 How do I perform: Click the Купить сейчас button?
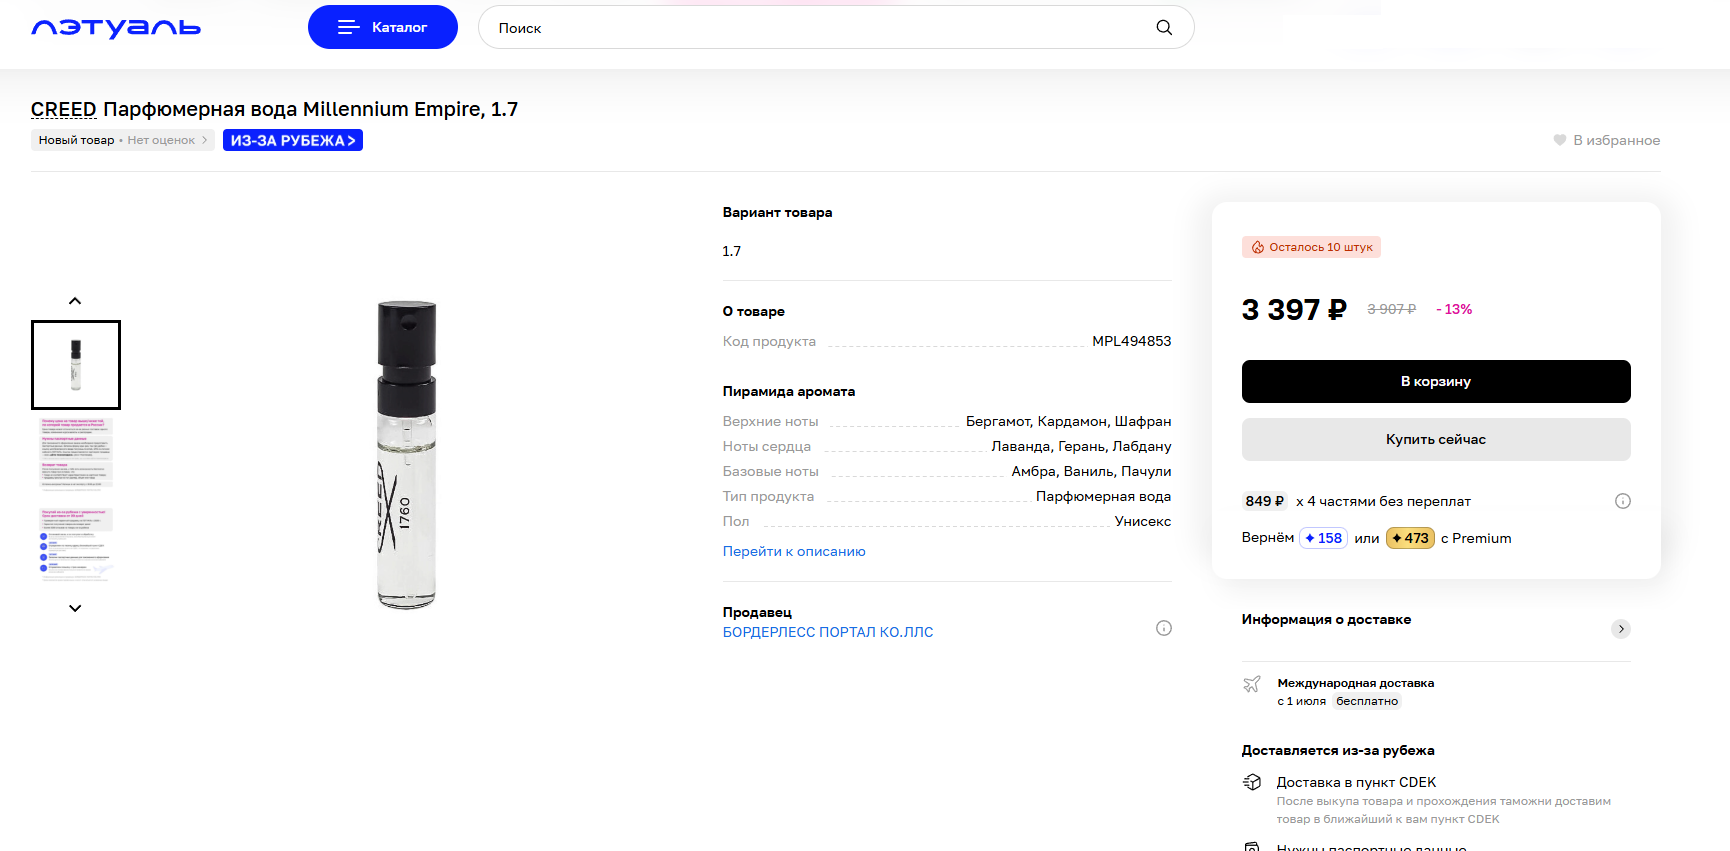[1436, 439]
